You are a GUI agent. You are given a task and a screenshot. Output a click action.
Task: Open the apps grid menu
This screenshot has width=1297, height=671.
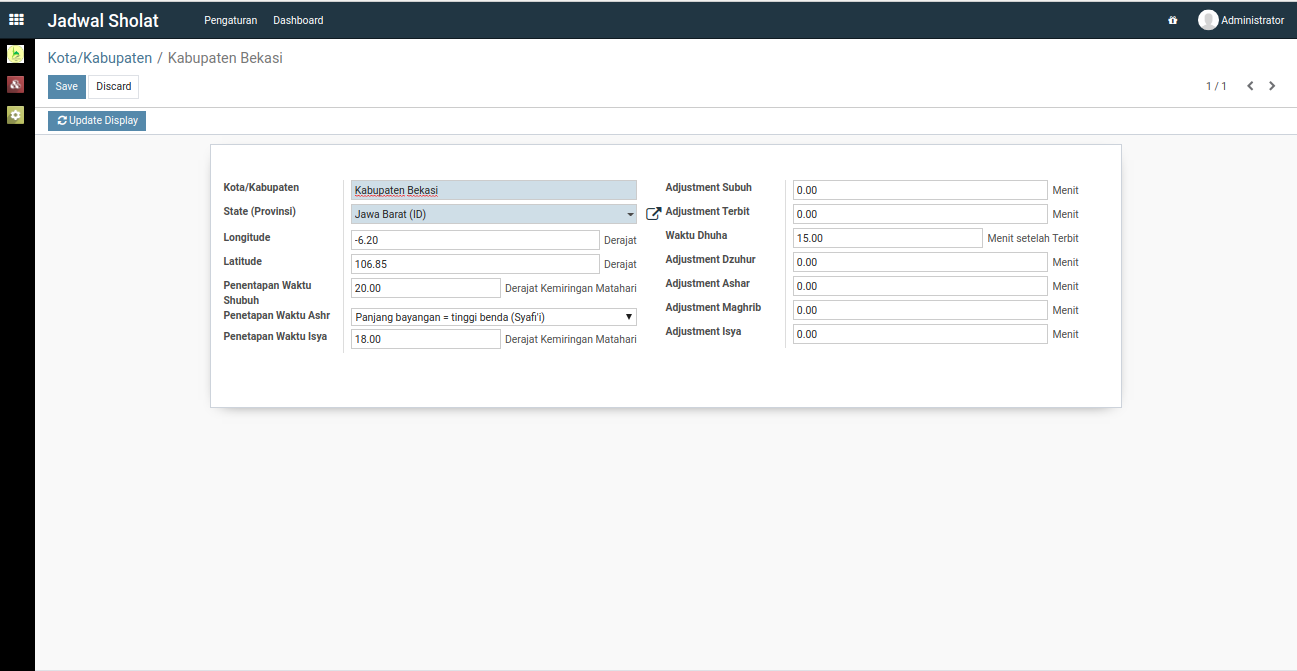(x=16, y=20)
